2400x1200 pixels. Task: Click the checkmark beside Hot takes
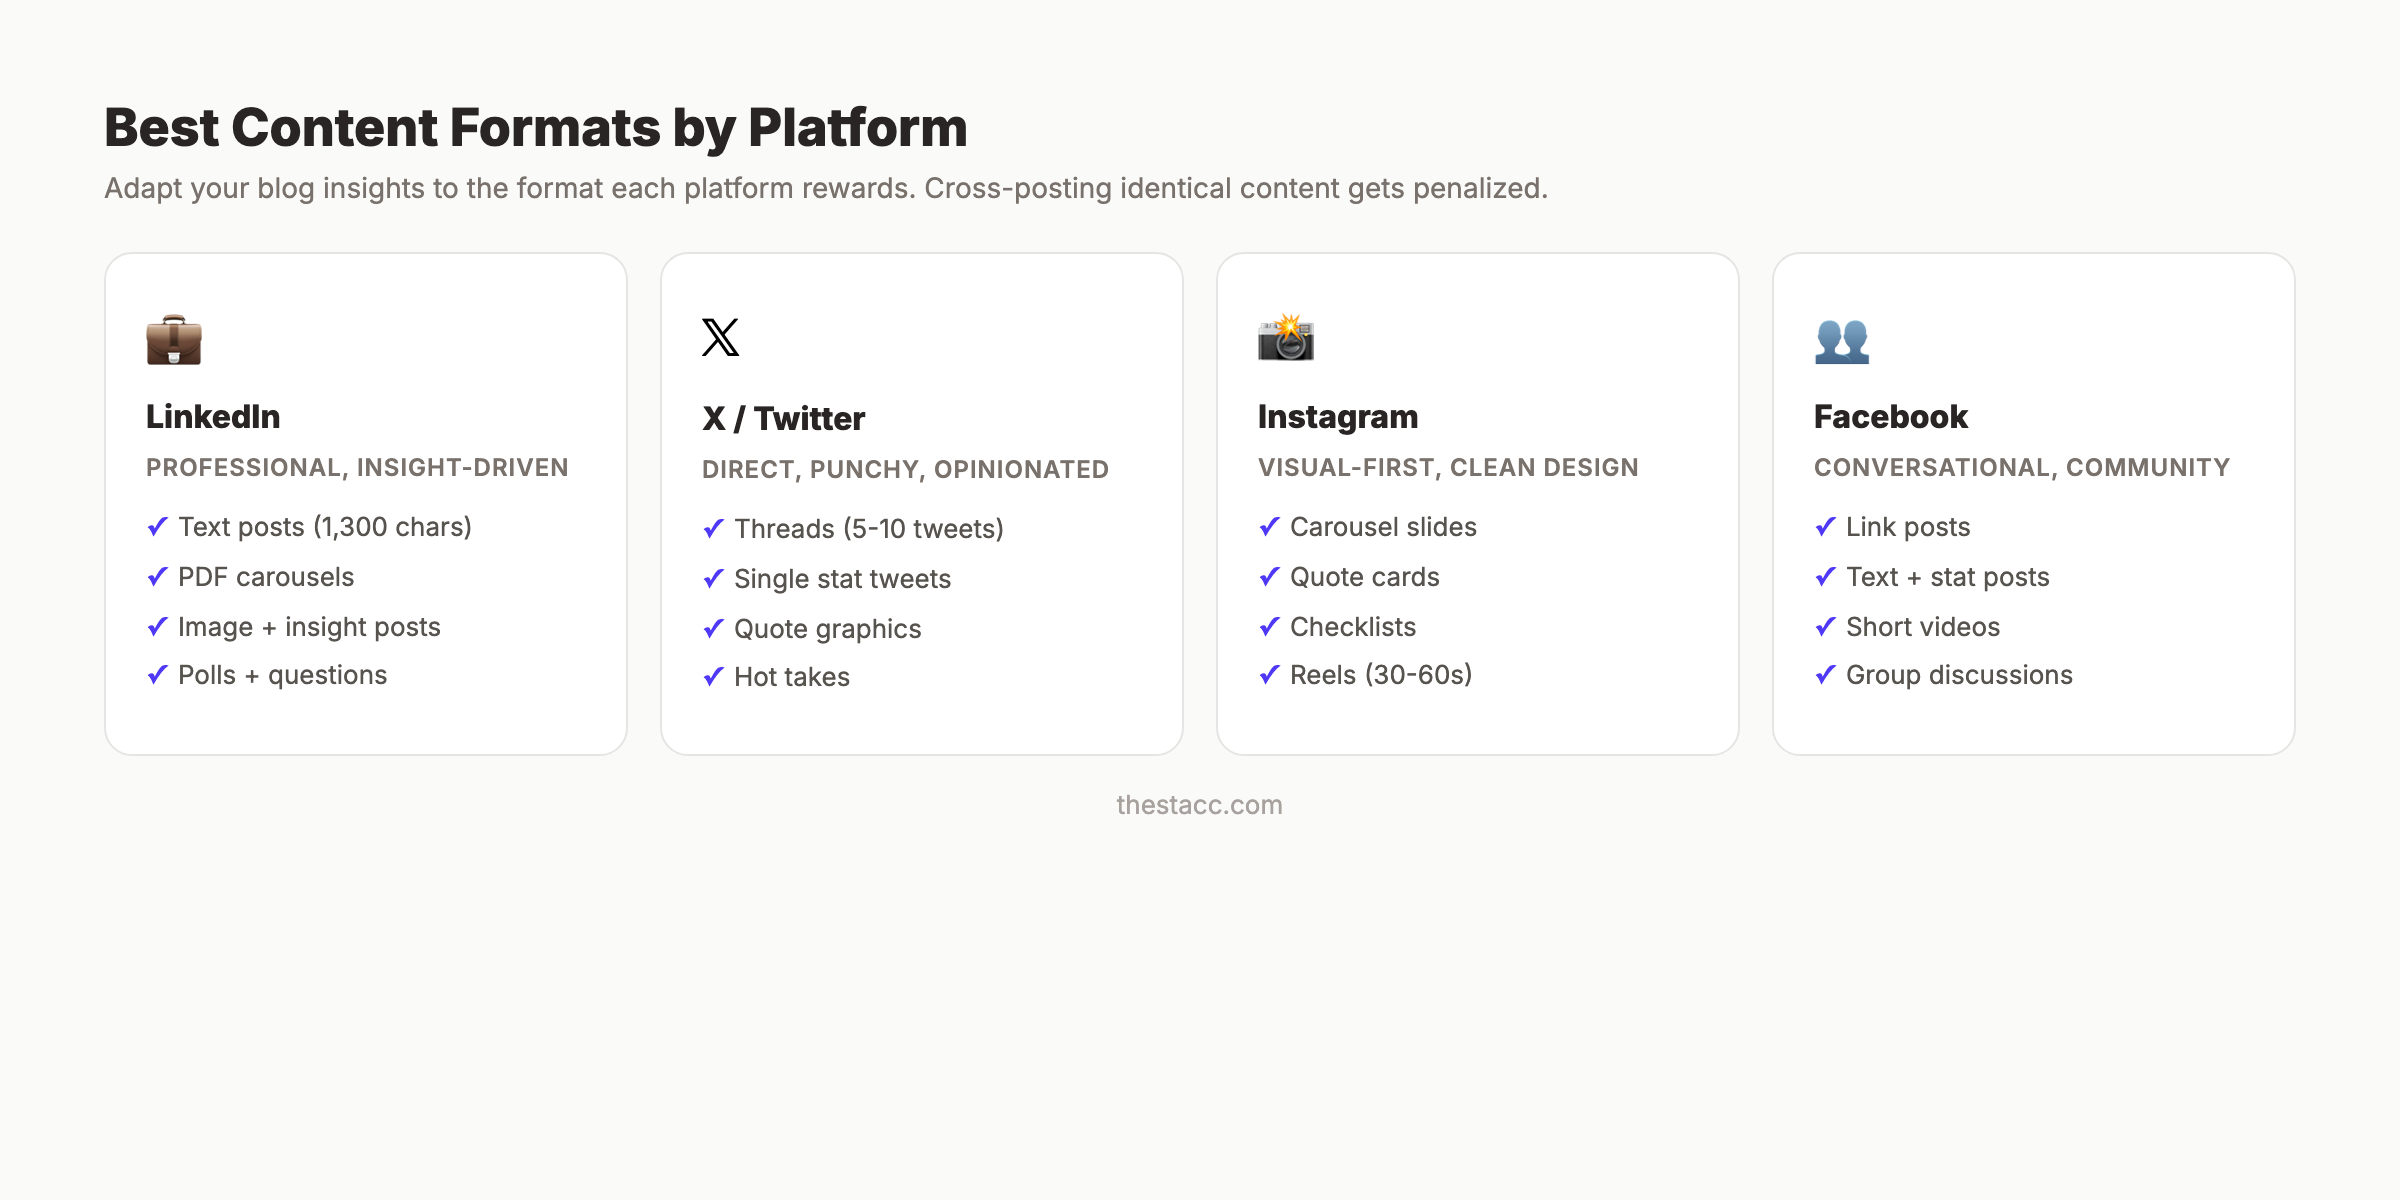point(713,677)
